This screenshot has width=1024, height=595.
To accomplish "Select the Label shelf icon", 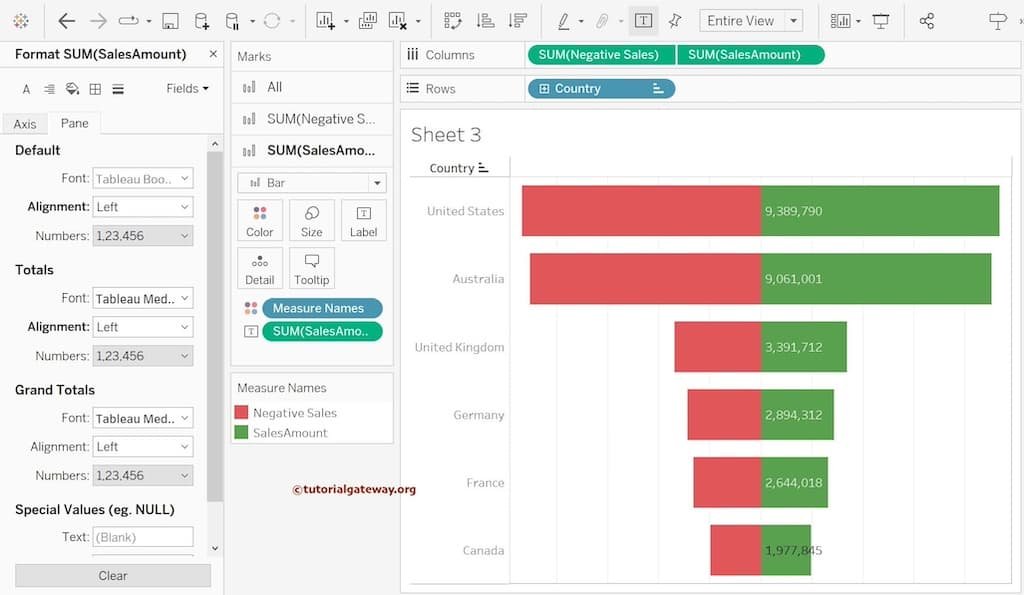I will point(363,220).
